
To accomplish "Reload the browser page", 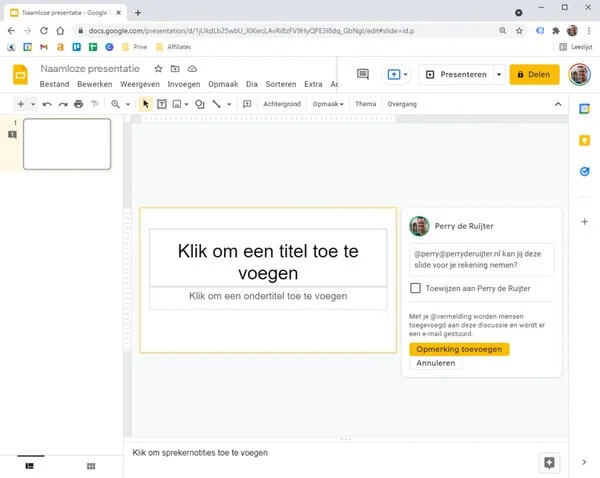I will pos(44,31).
